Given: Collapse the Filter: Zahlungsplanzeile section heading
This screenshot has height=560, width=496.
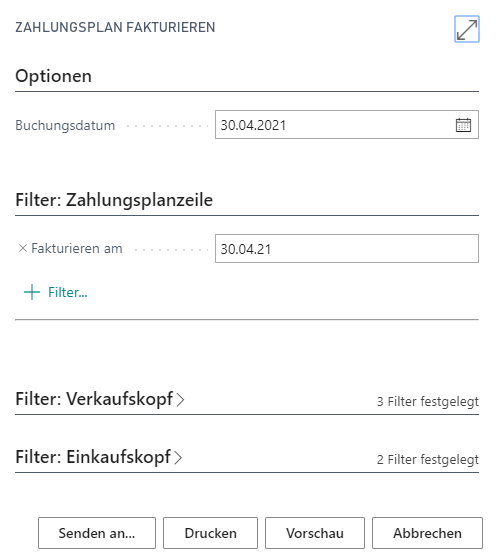Looking at the screenshot, I should pos(114,200).
